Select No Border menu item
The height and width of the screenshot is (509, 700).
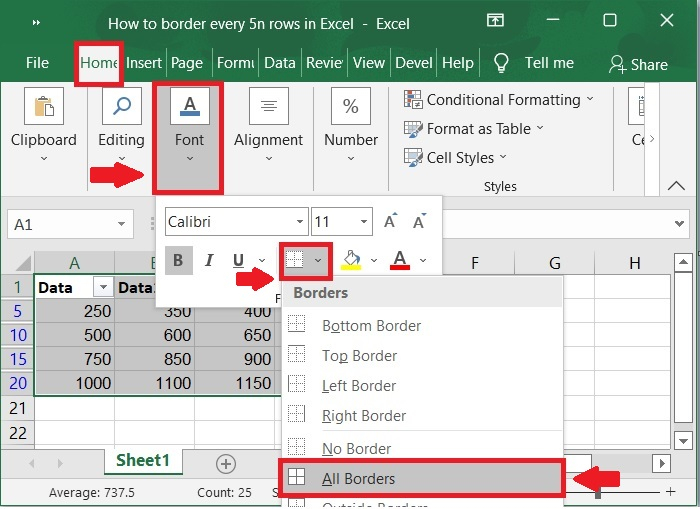pyautogui.click(x=422, y=448)
